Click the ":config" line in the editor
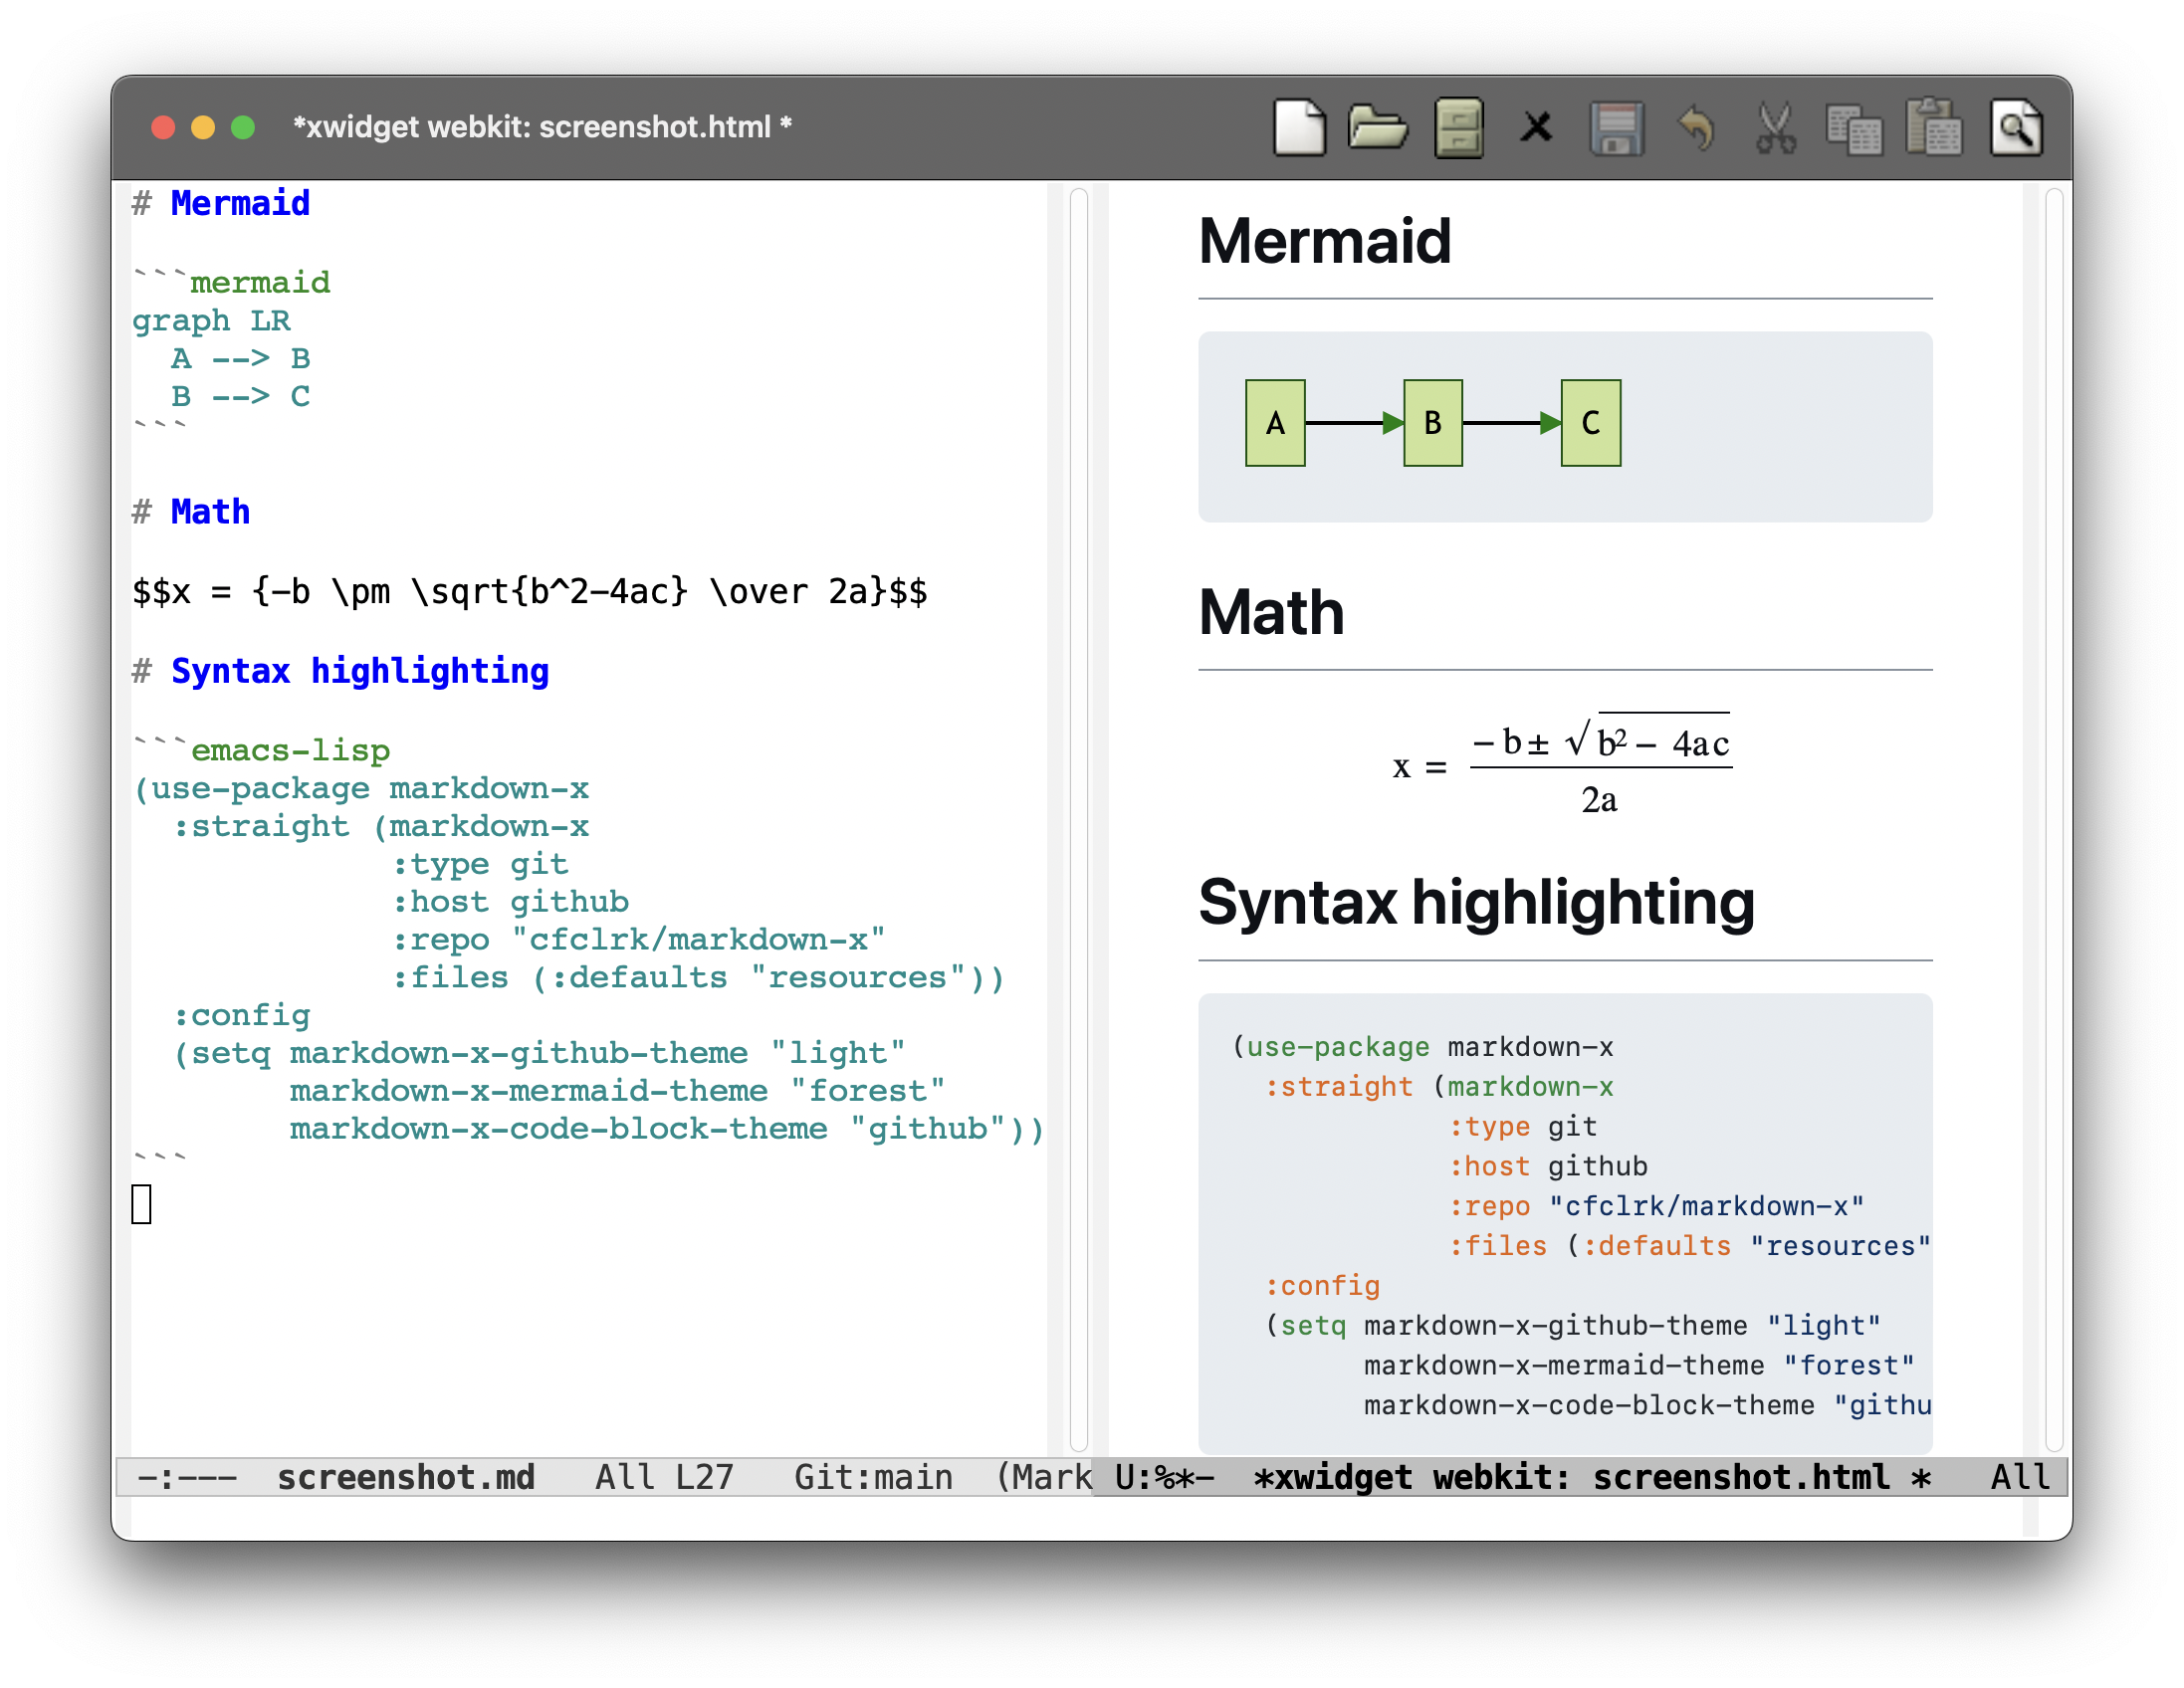Screen dimensions: 2184x1688 [x=241, y=1015]
